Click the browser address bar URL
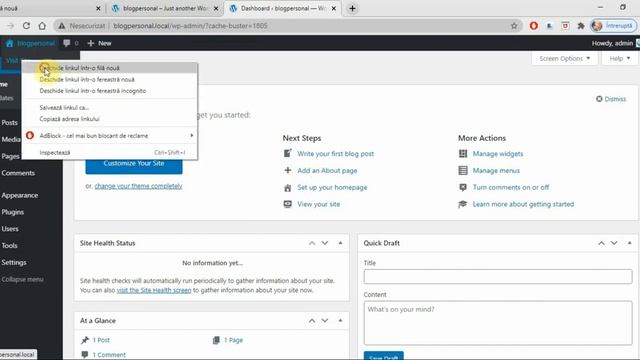The height and width of the screenshot is (360, 640). (190, 26)
